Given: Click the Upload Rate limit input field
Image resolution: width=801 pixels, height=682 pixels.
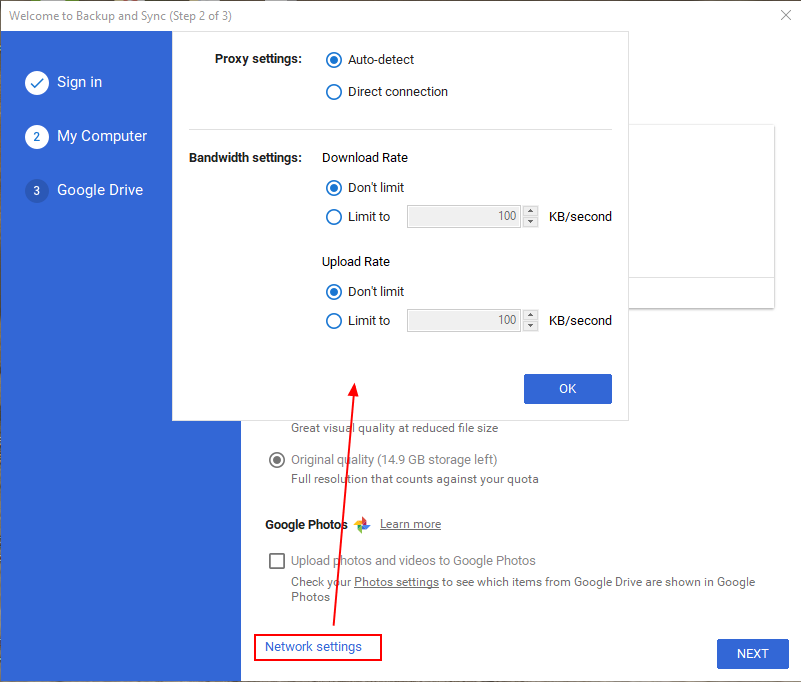Looking at the screenshot, I should click(x=463, y=321).
